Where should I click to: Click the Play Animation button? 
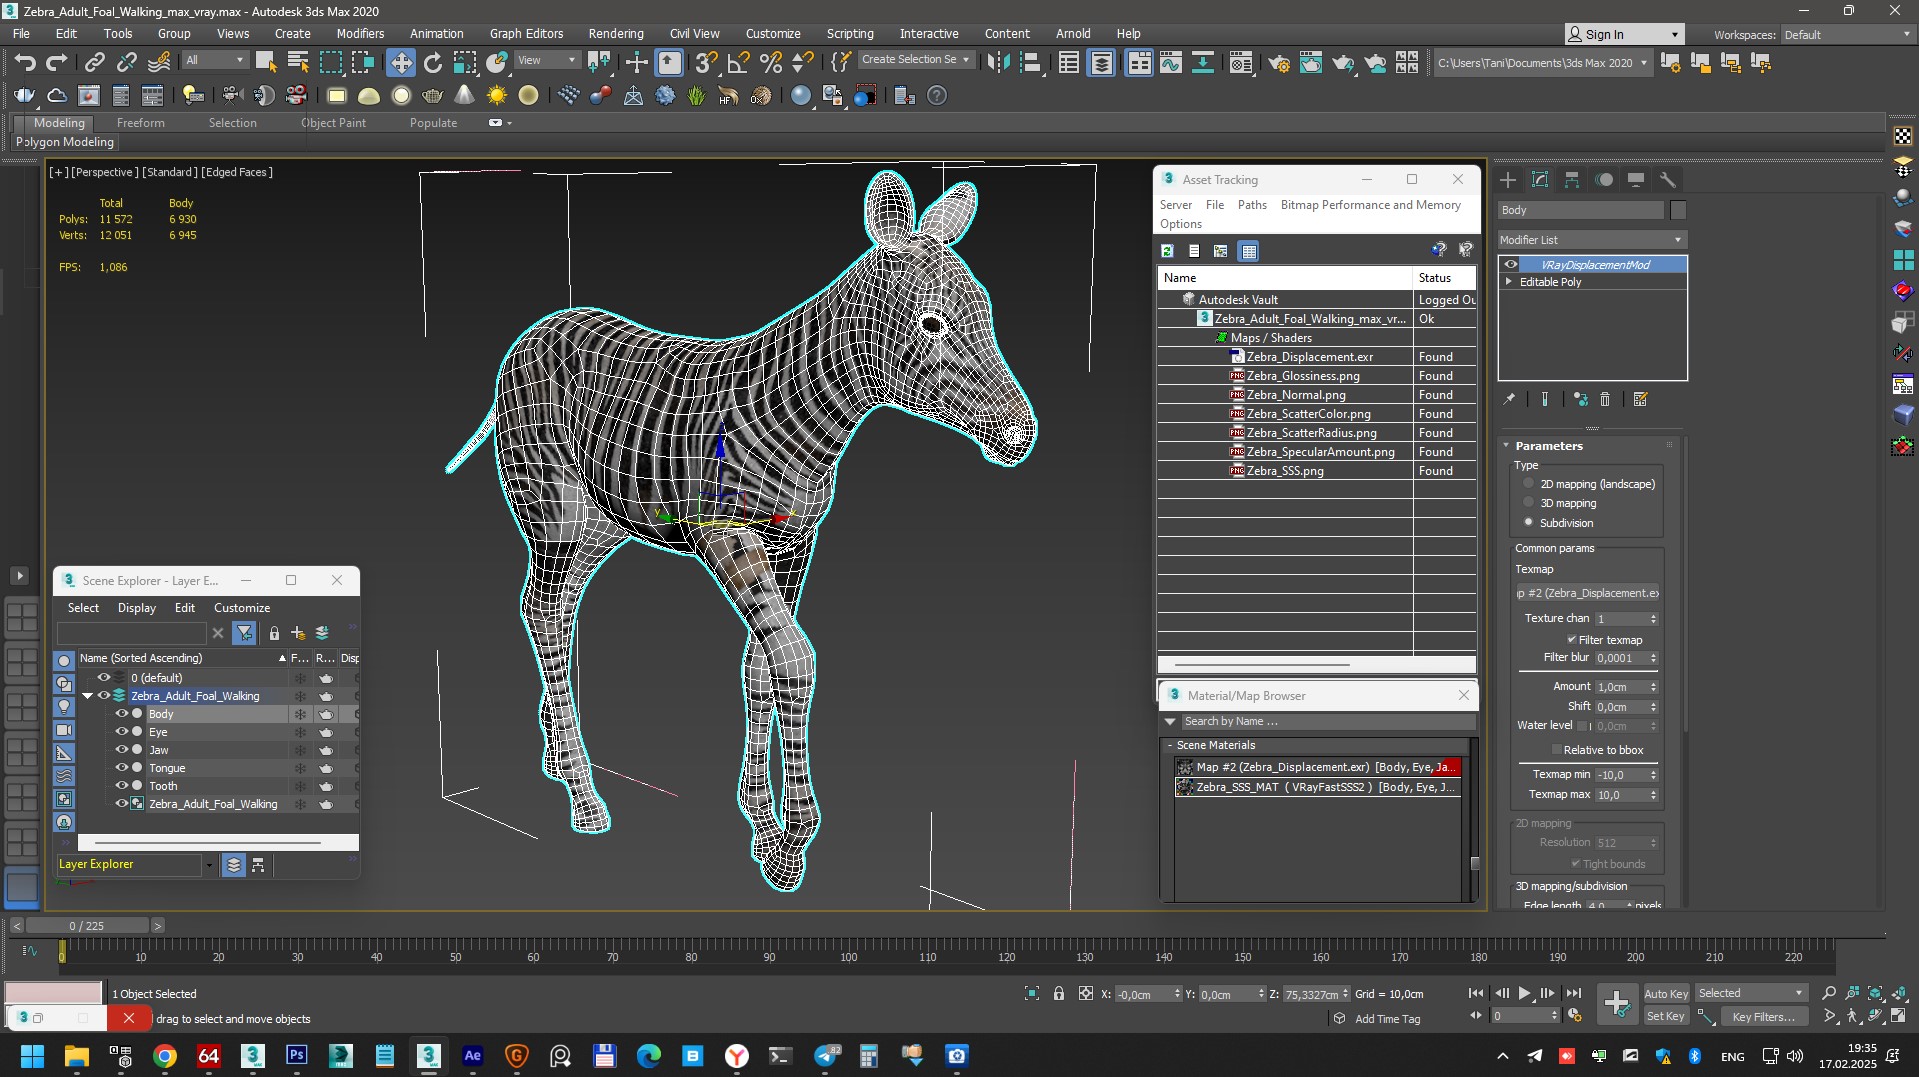point(1524,994)
